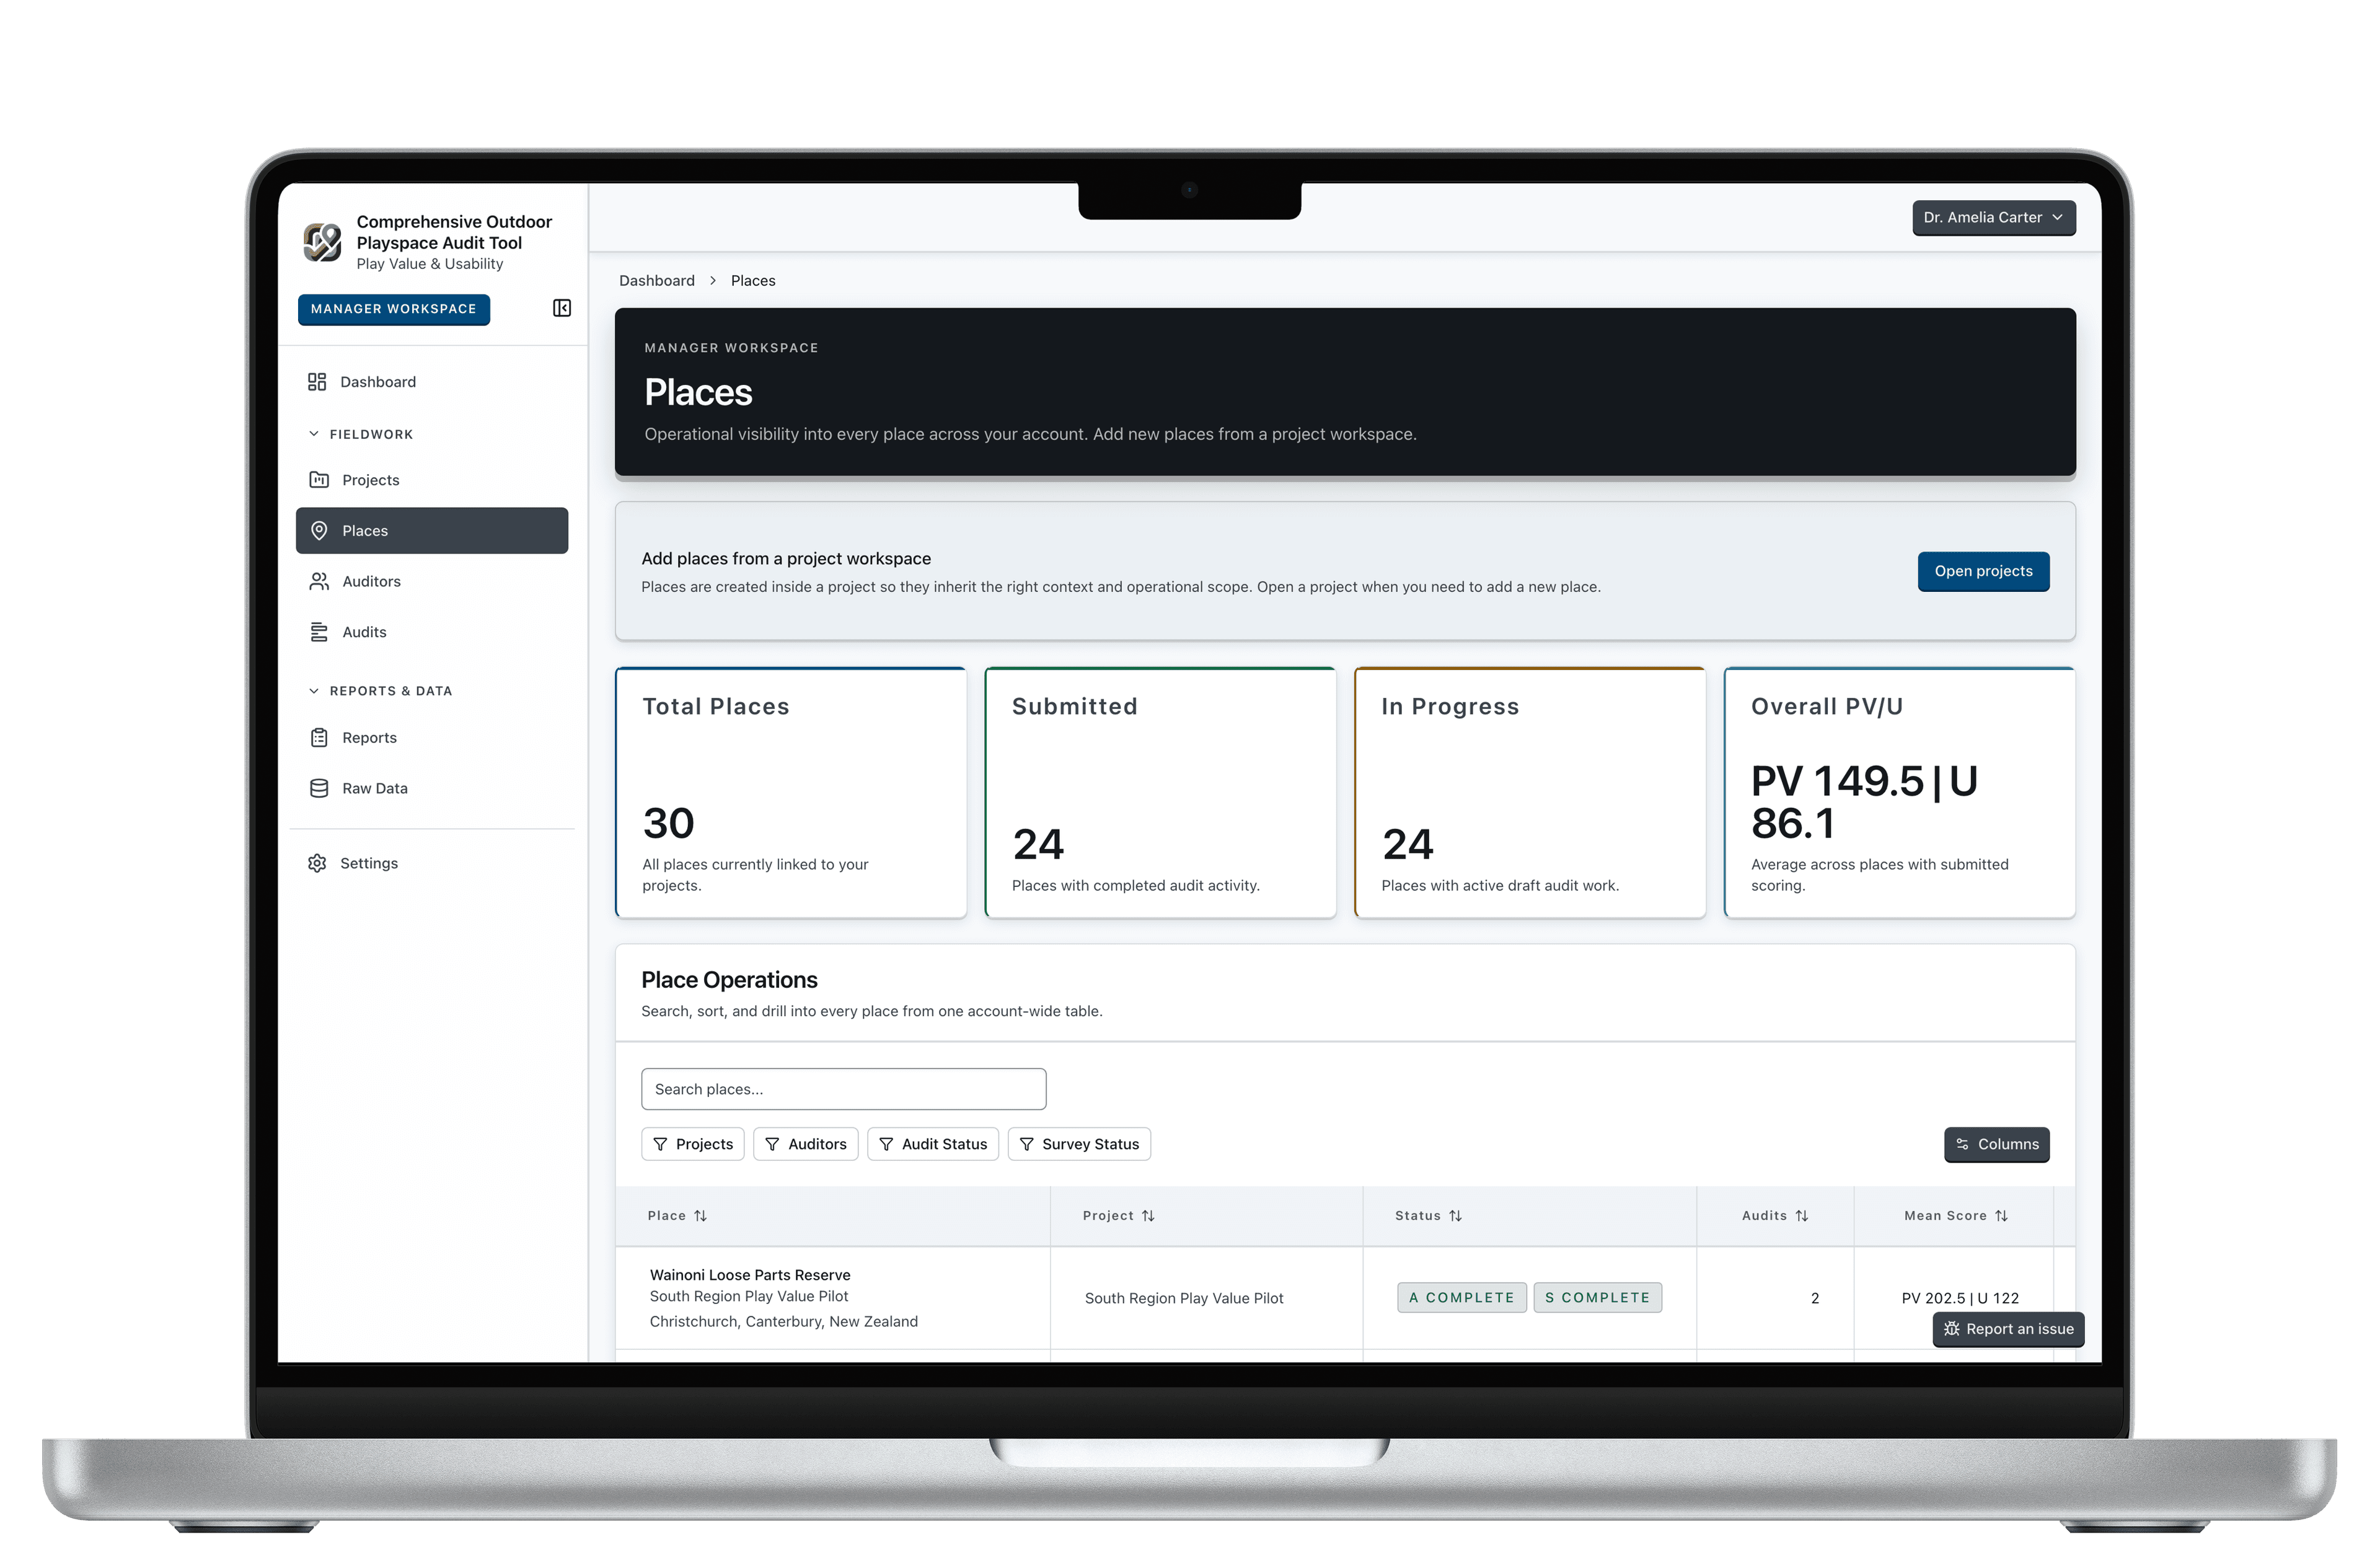Go to Dashboard in the sidebar
The image size is (2380, 1547).
coord(431,382)
